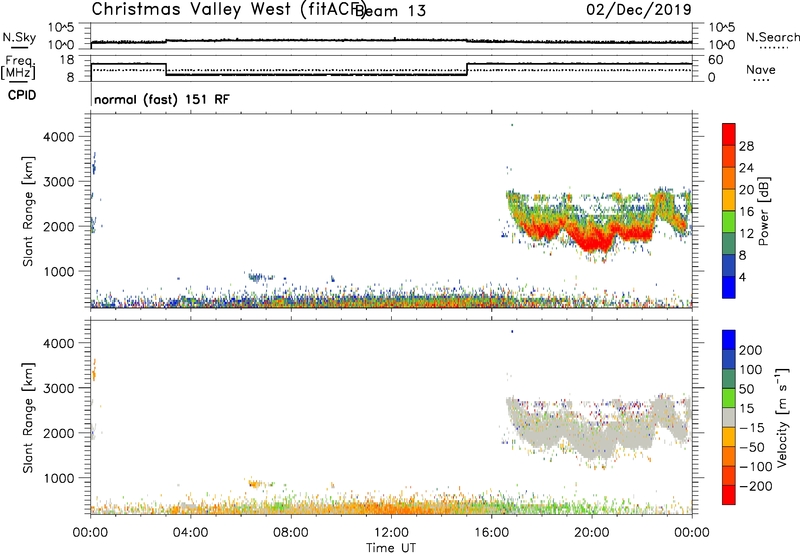Click the '1000' tick in power panel
The width and height of the screenshot is (800, 554).
click(x=58, y=271)
